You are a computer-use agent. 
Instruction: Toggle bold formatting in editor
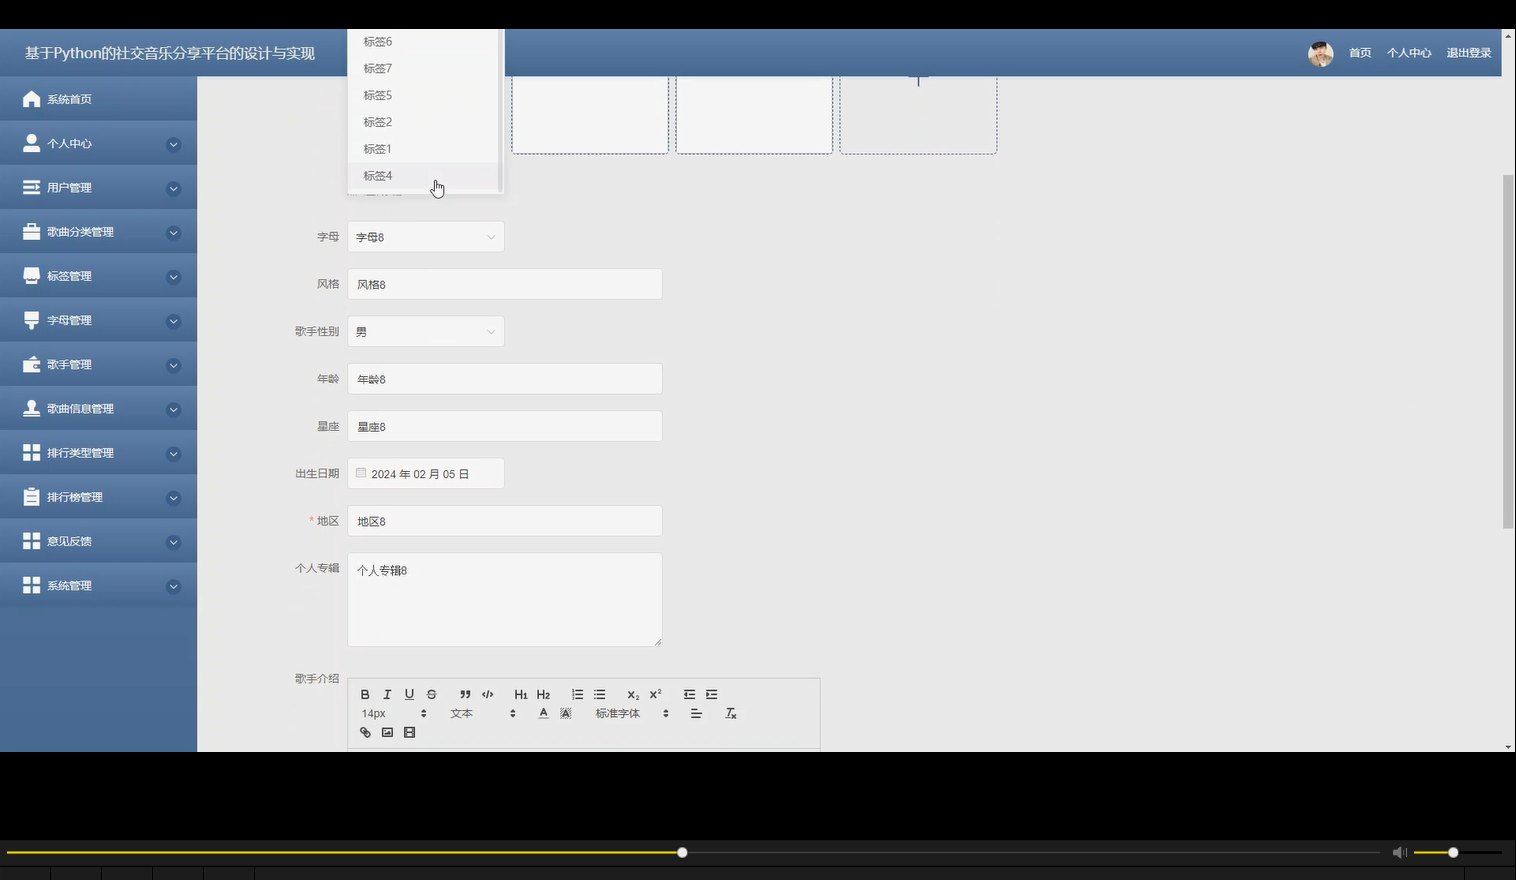pos(365,694)
